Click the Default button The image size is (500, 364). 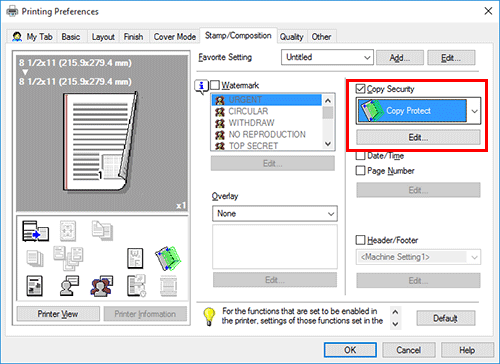point(446,318)
